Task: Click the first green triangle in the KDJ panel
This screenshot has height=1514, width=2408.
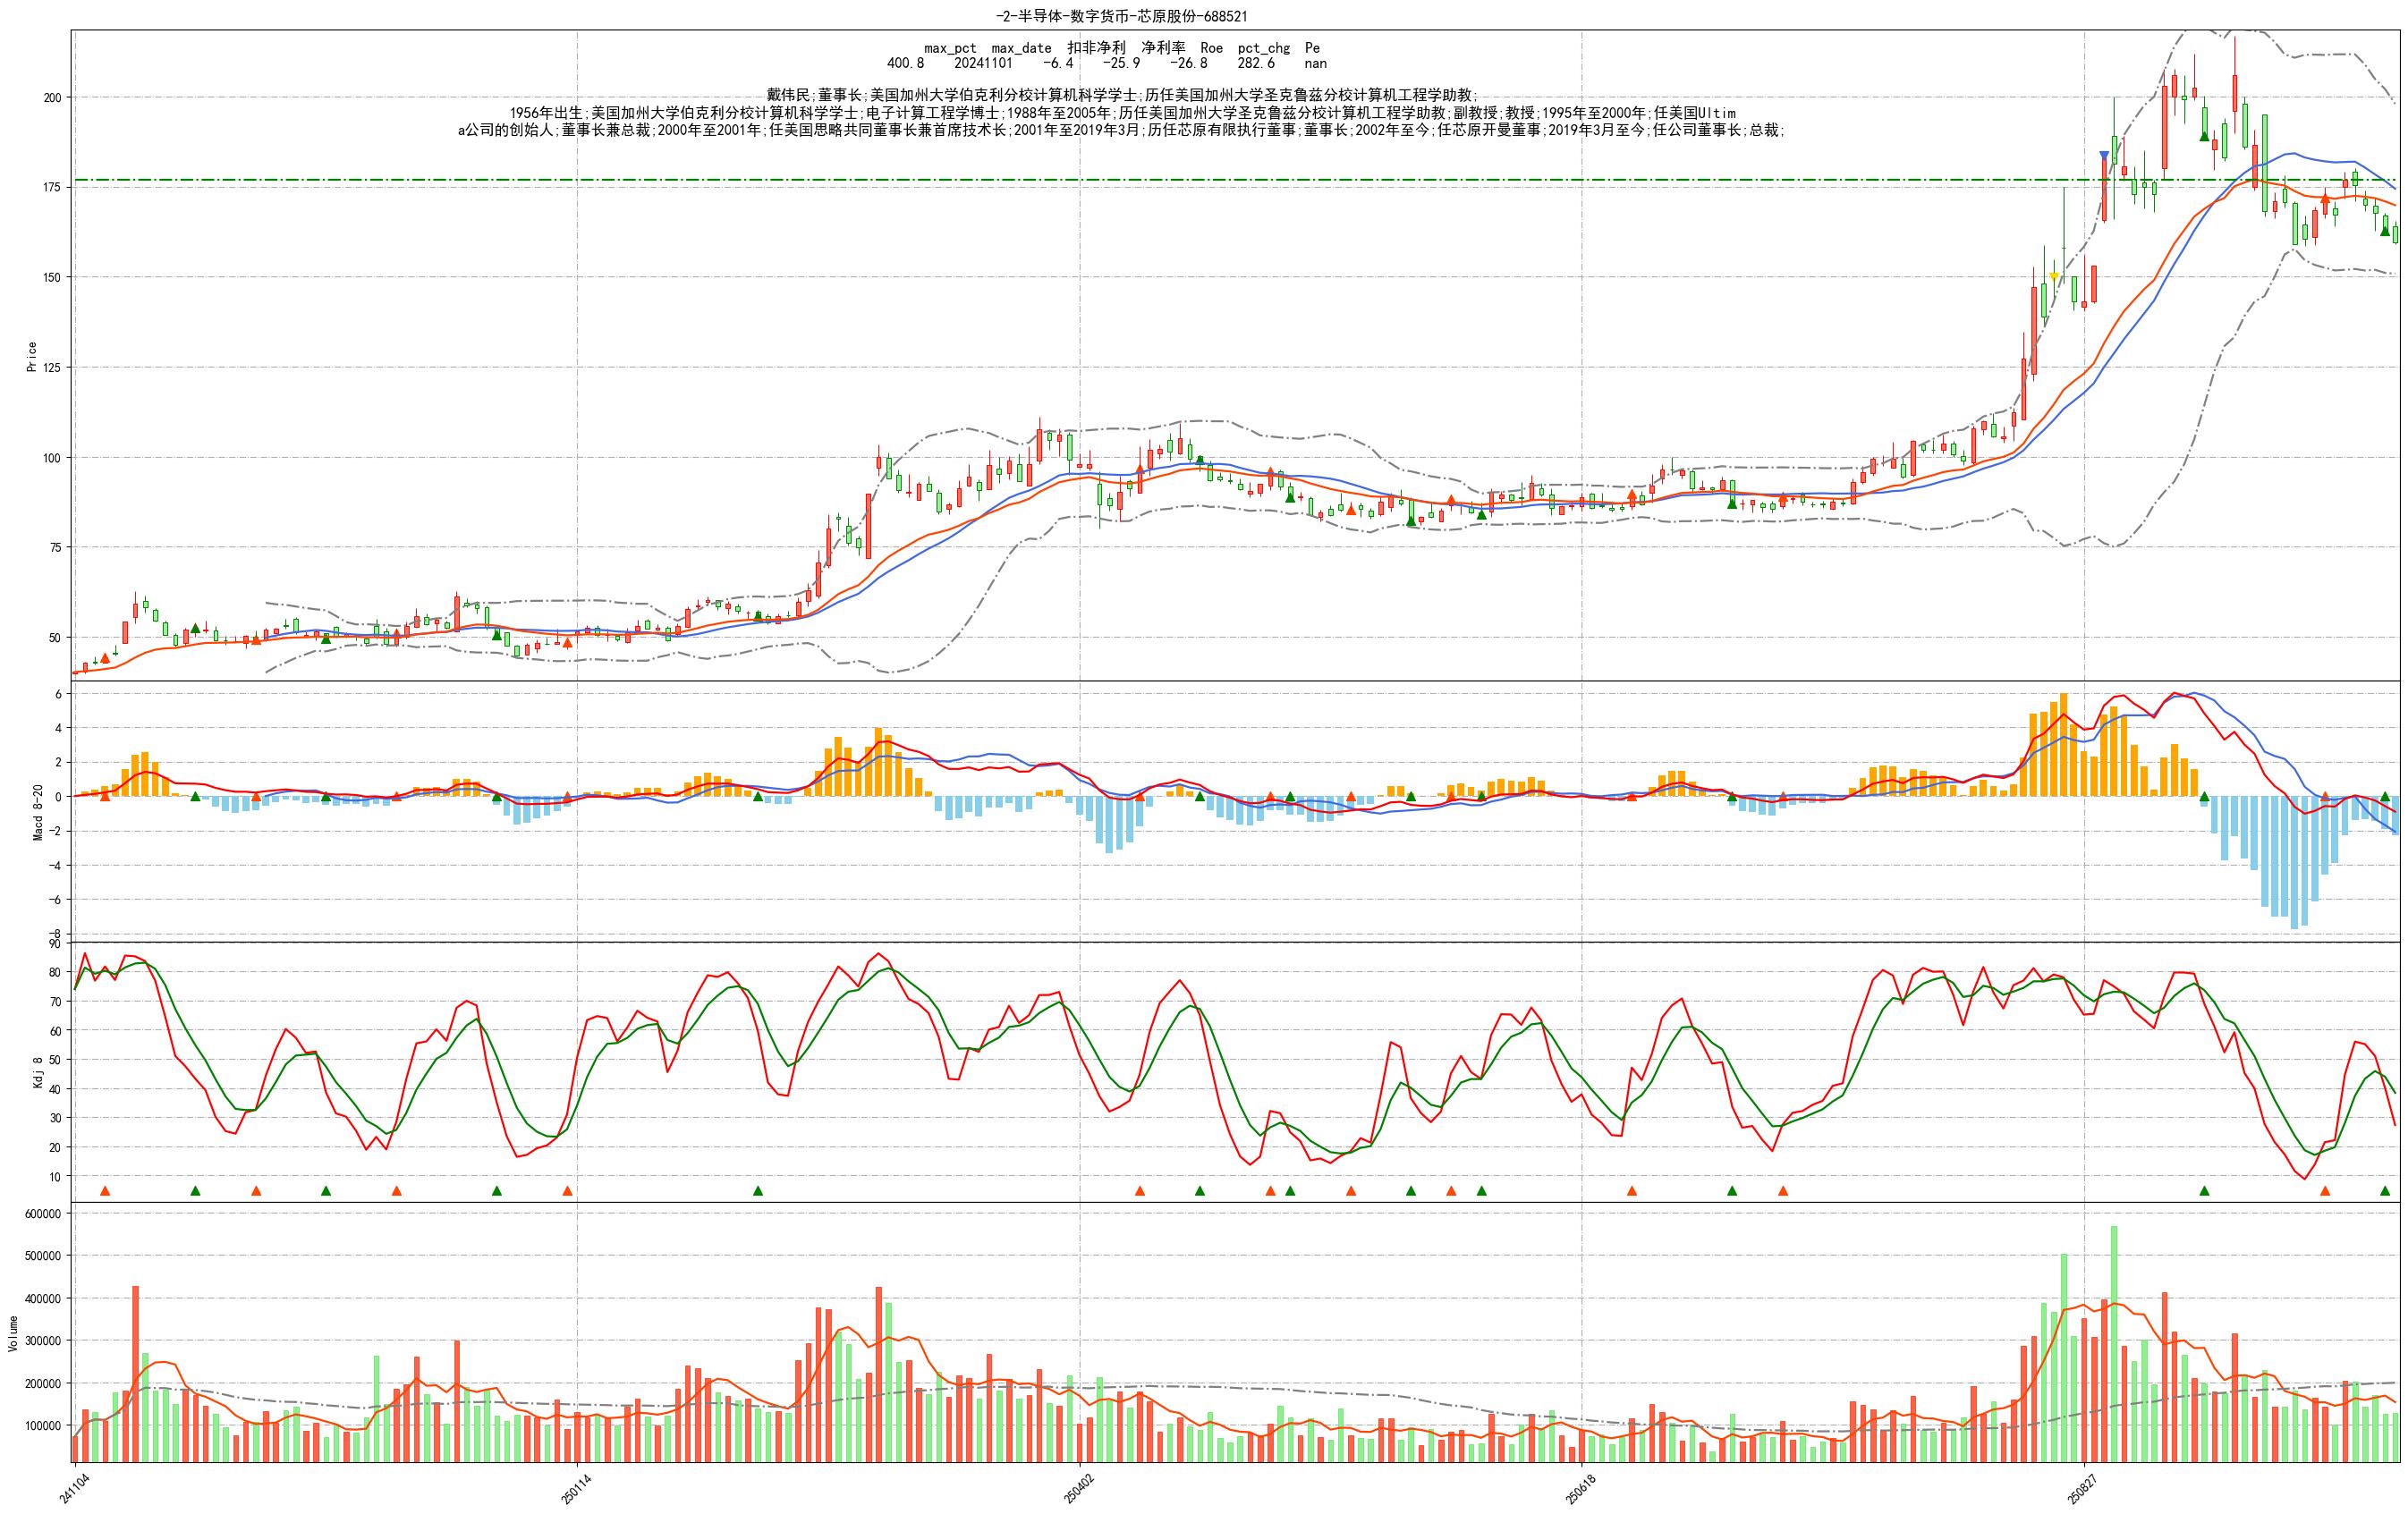Action: click(x=196, y=1191)
